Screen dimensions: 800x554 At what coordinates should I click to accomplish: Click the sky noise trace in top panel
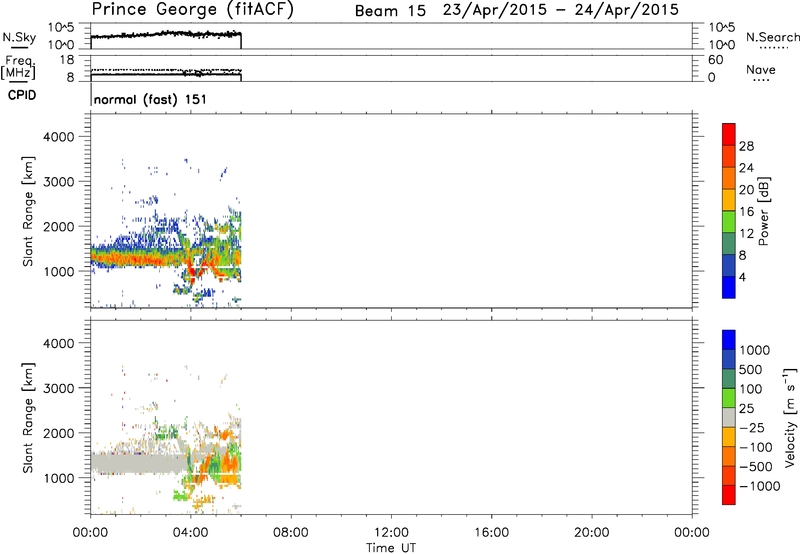(166, 35)
